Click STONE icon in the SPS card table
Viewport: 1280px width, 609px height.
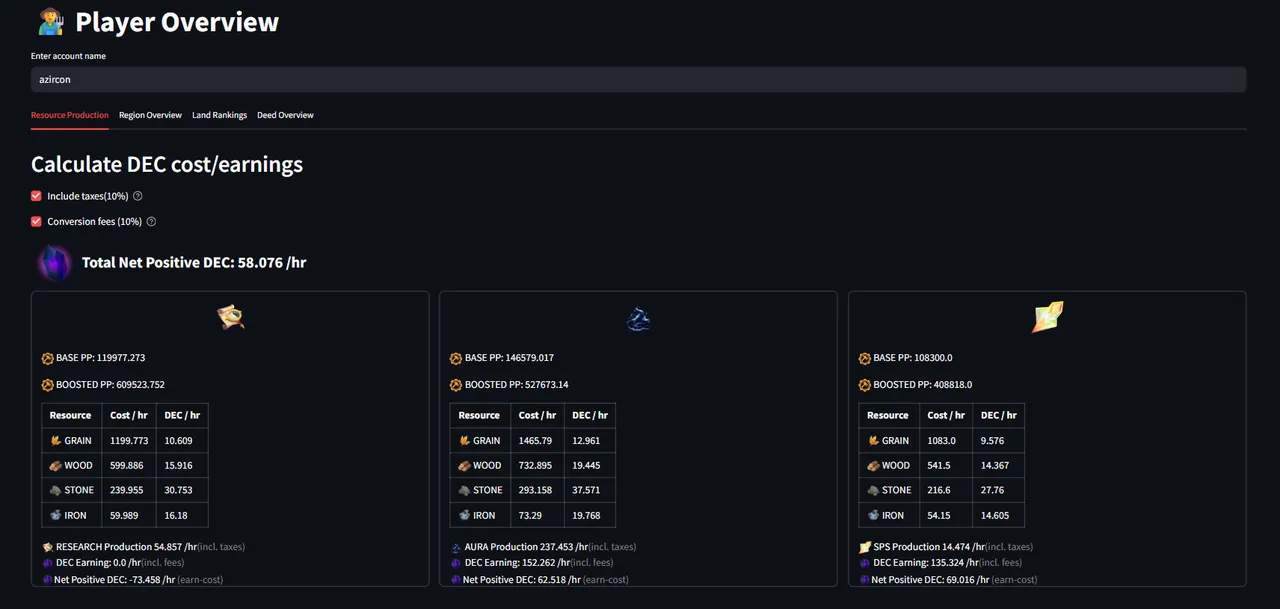[x=872, y=490]
